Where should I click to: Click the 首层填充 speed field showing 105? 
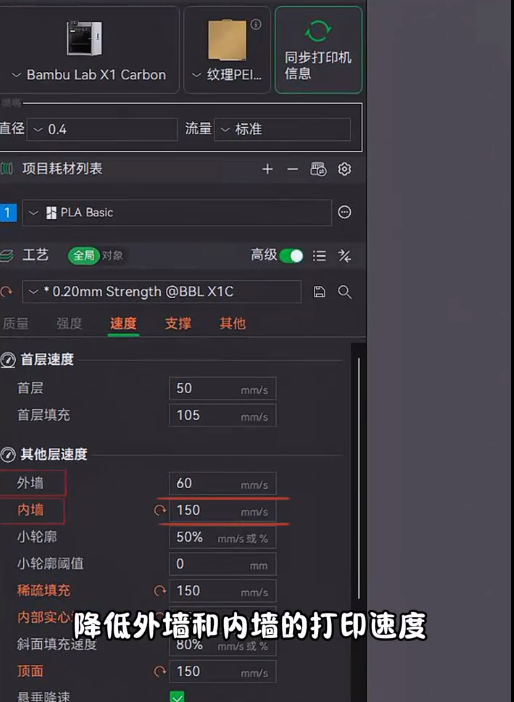[223, 415]
